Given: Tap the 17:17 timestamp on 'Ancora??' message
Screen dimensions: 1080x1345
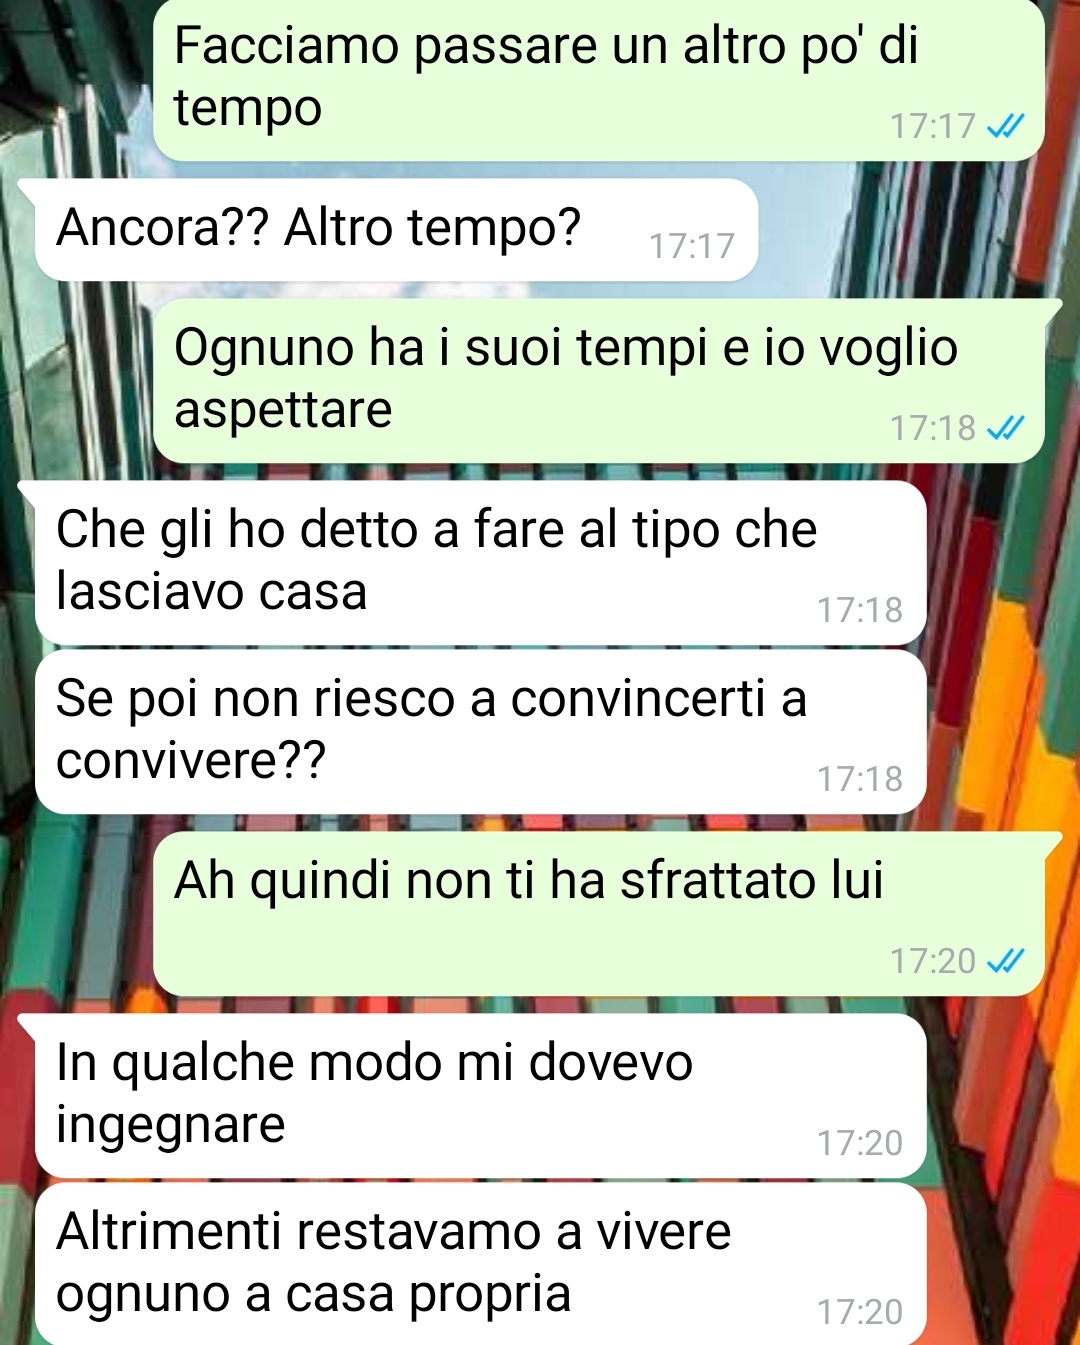Looking at the screenshot, I should tap(692, 246).
